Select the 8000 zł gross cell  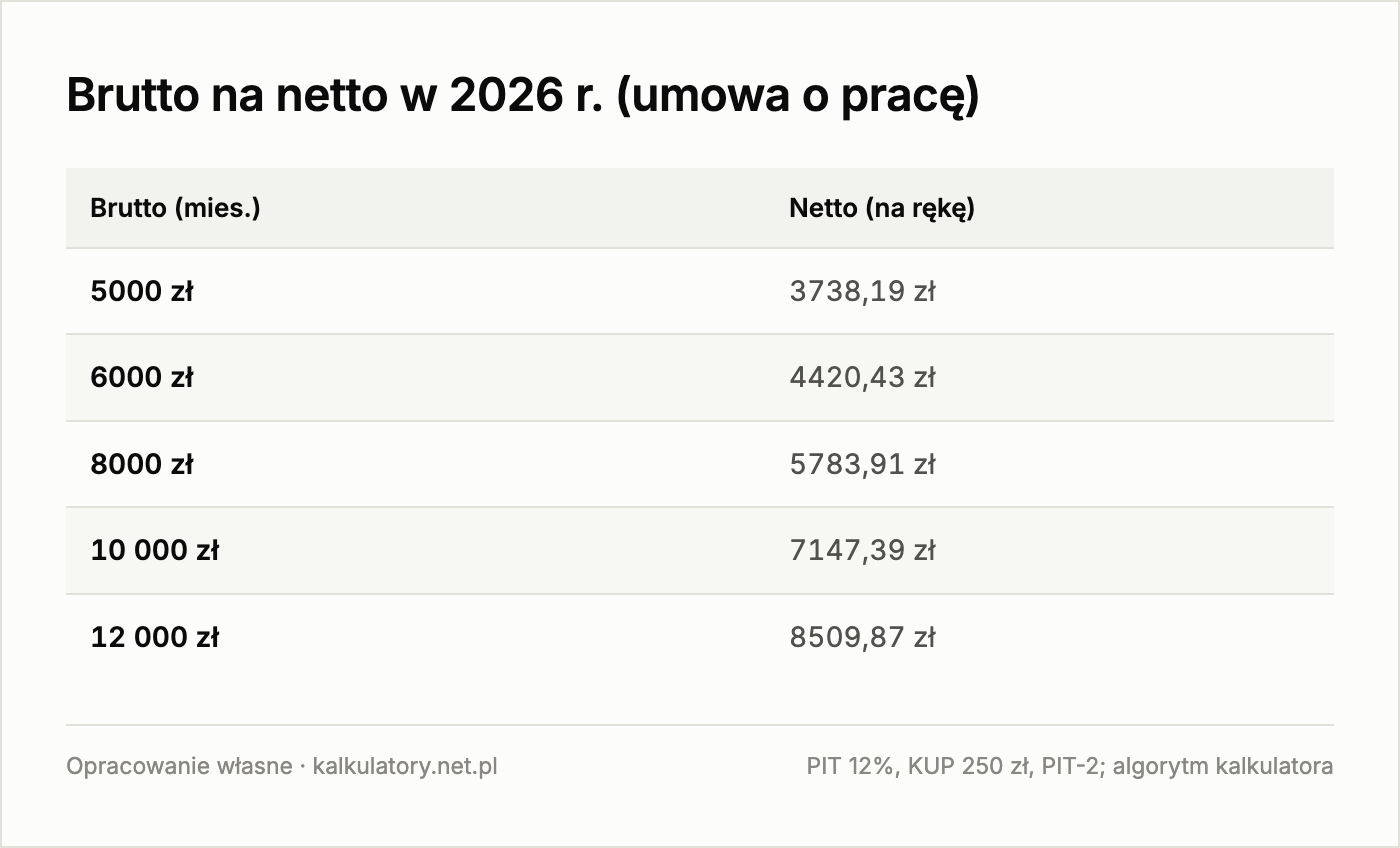[141, 464]
